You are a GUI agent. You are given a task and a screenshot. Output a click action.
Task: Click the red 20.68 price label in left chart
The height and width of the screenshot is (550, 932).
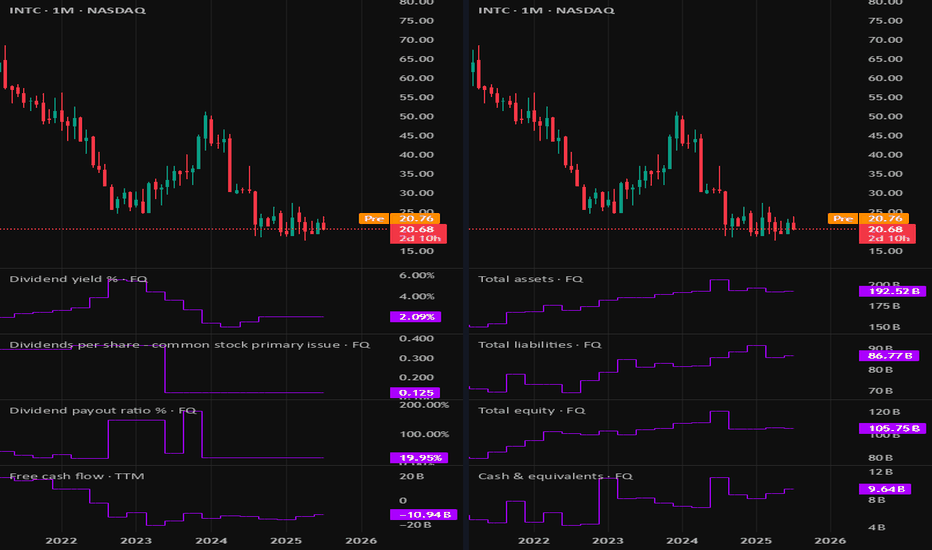(x=418, y=234)
